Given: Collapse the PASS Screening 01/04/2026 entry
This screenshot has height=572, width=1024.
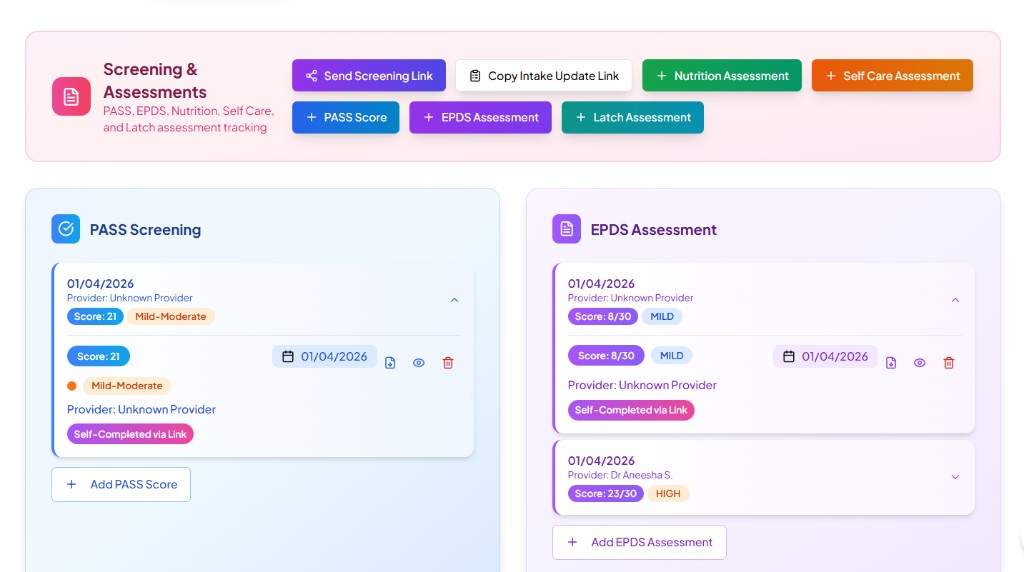Looking at the screenshot, I should [455, 300].
